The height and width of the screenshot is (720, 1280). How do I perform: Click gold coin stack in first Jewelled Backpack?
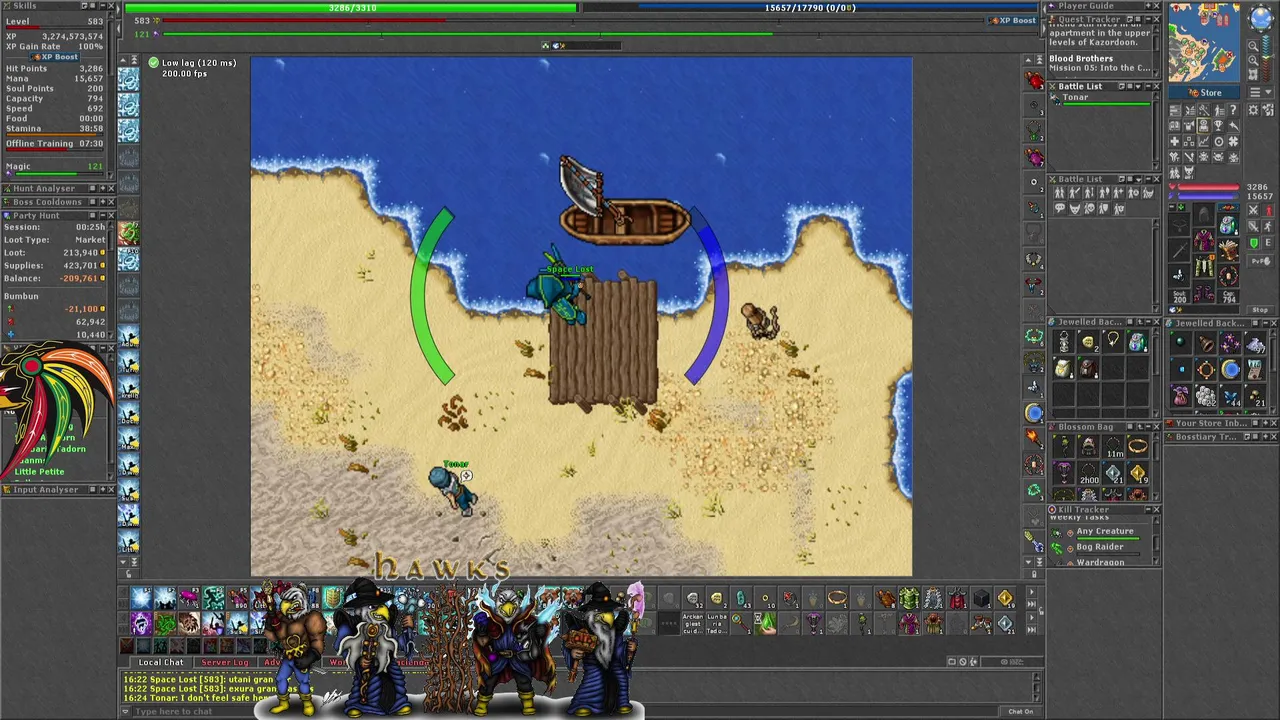click(1089, 342)
